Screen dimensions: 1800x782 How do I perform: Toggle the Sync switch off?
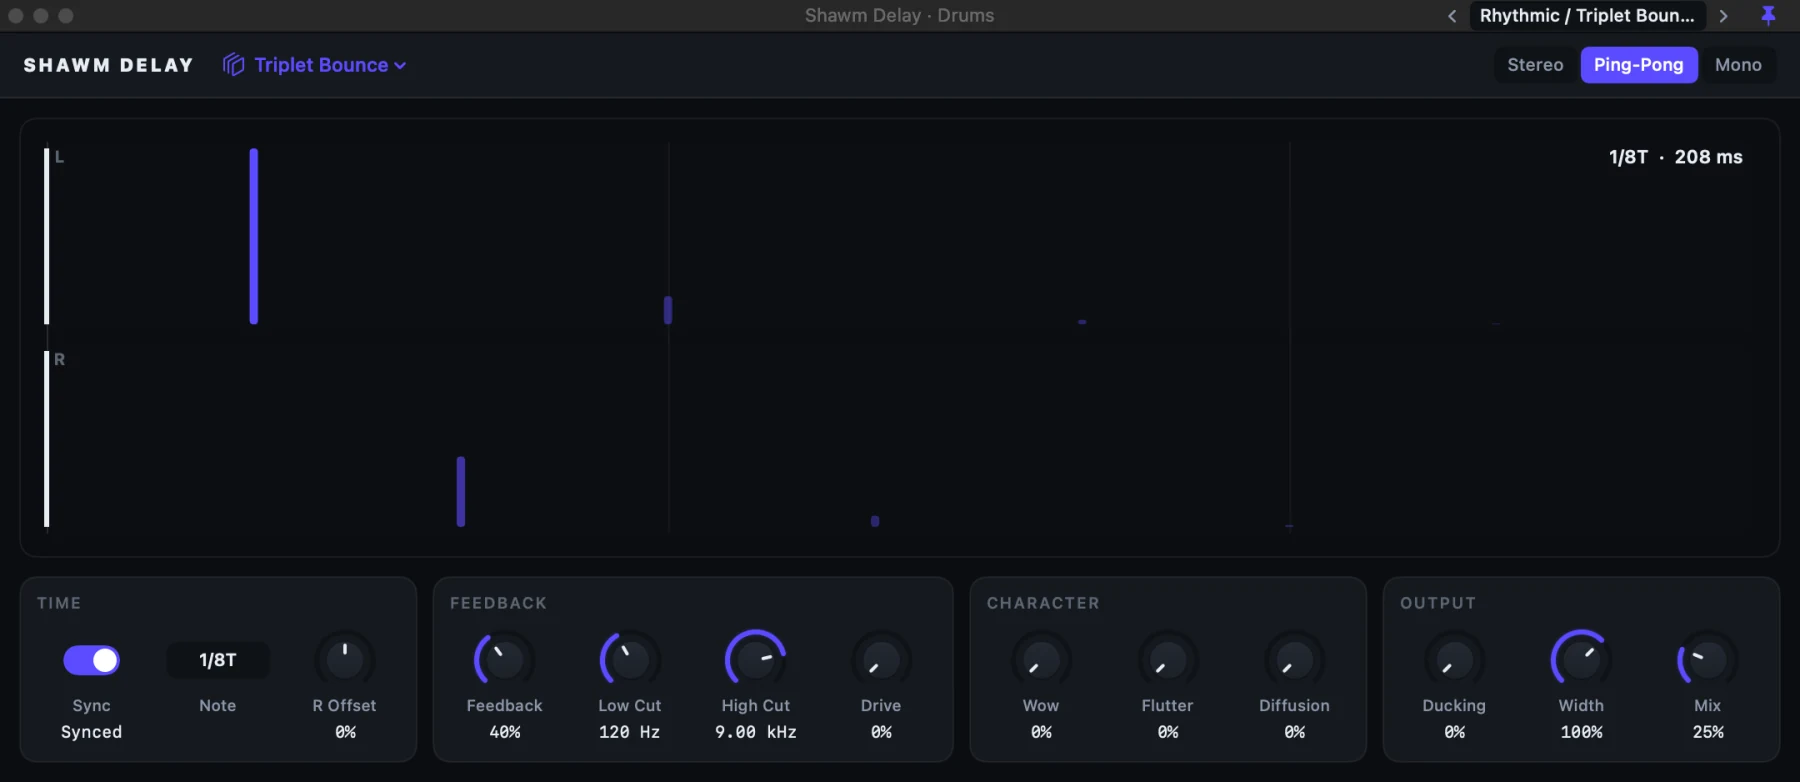point(91,660)
